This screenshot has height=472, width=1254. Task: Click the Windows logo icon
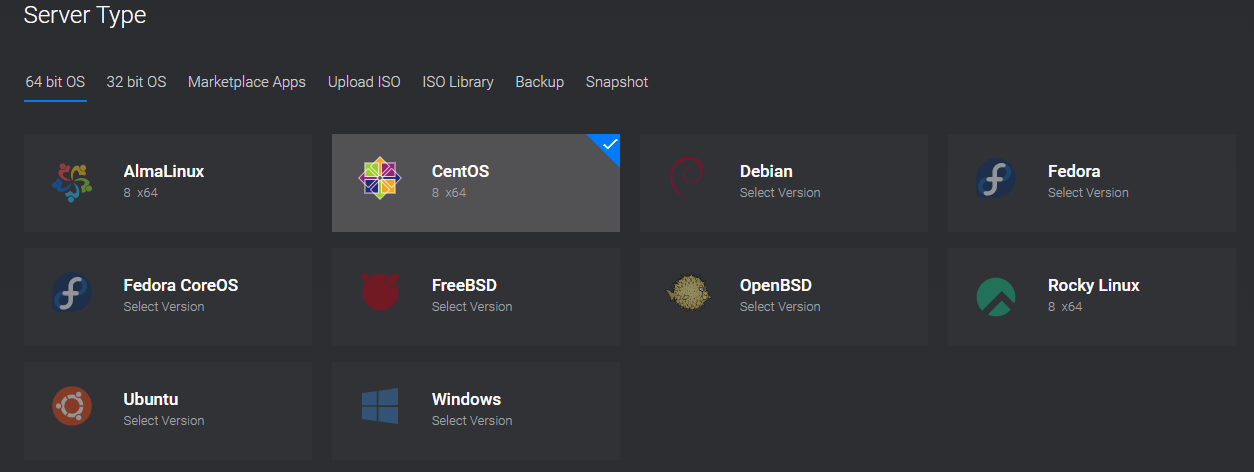[380, 406]
